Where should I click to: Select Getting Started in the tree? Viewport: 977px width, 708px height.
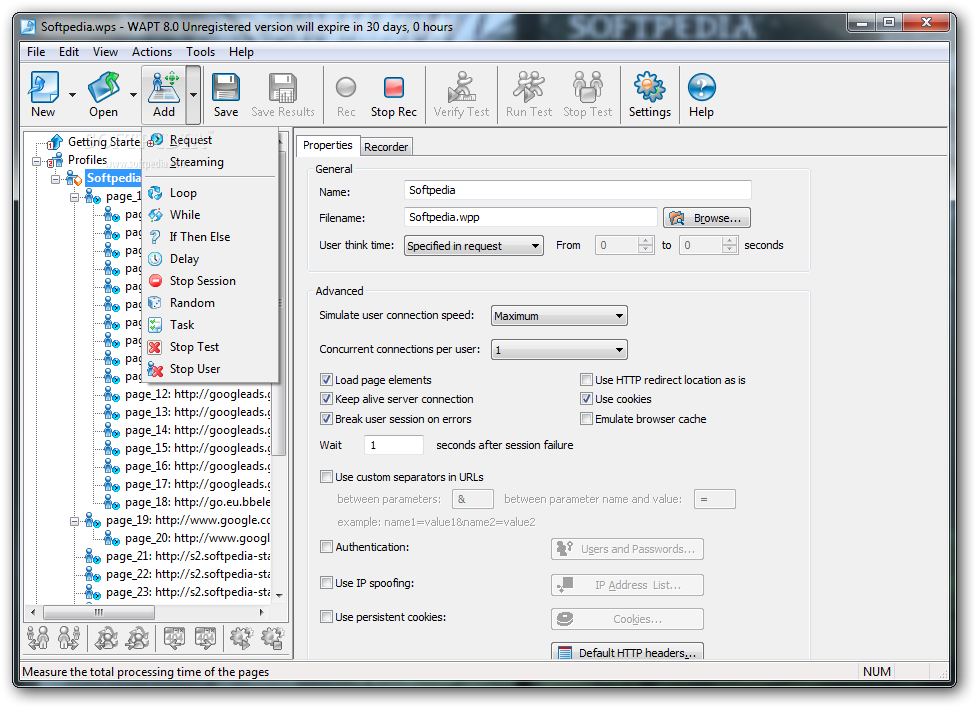[104, 142]
